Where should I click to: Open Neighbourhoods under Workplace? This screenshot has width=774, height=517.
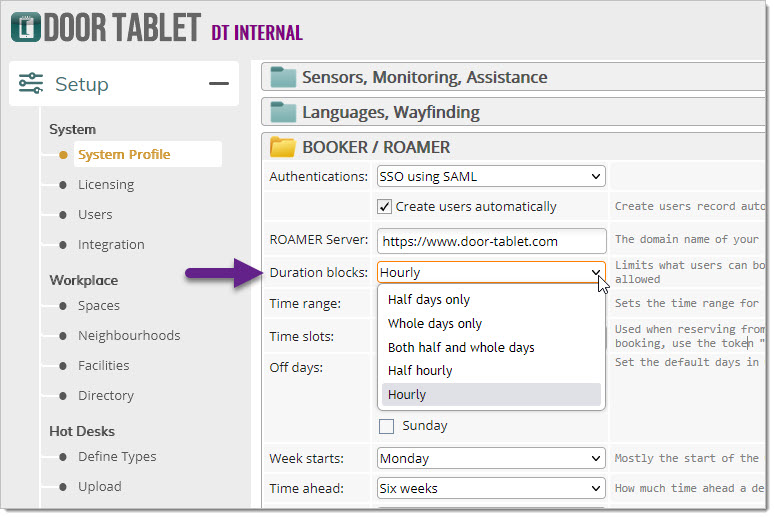129,336
